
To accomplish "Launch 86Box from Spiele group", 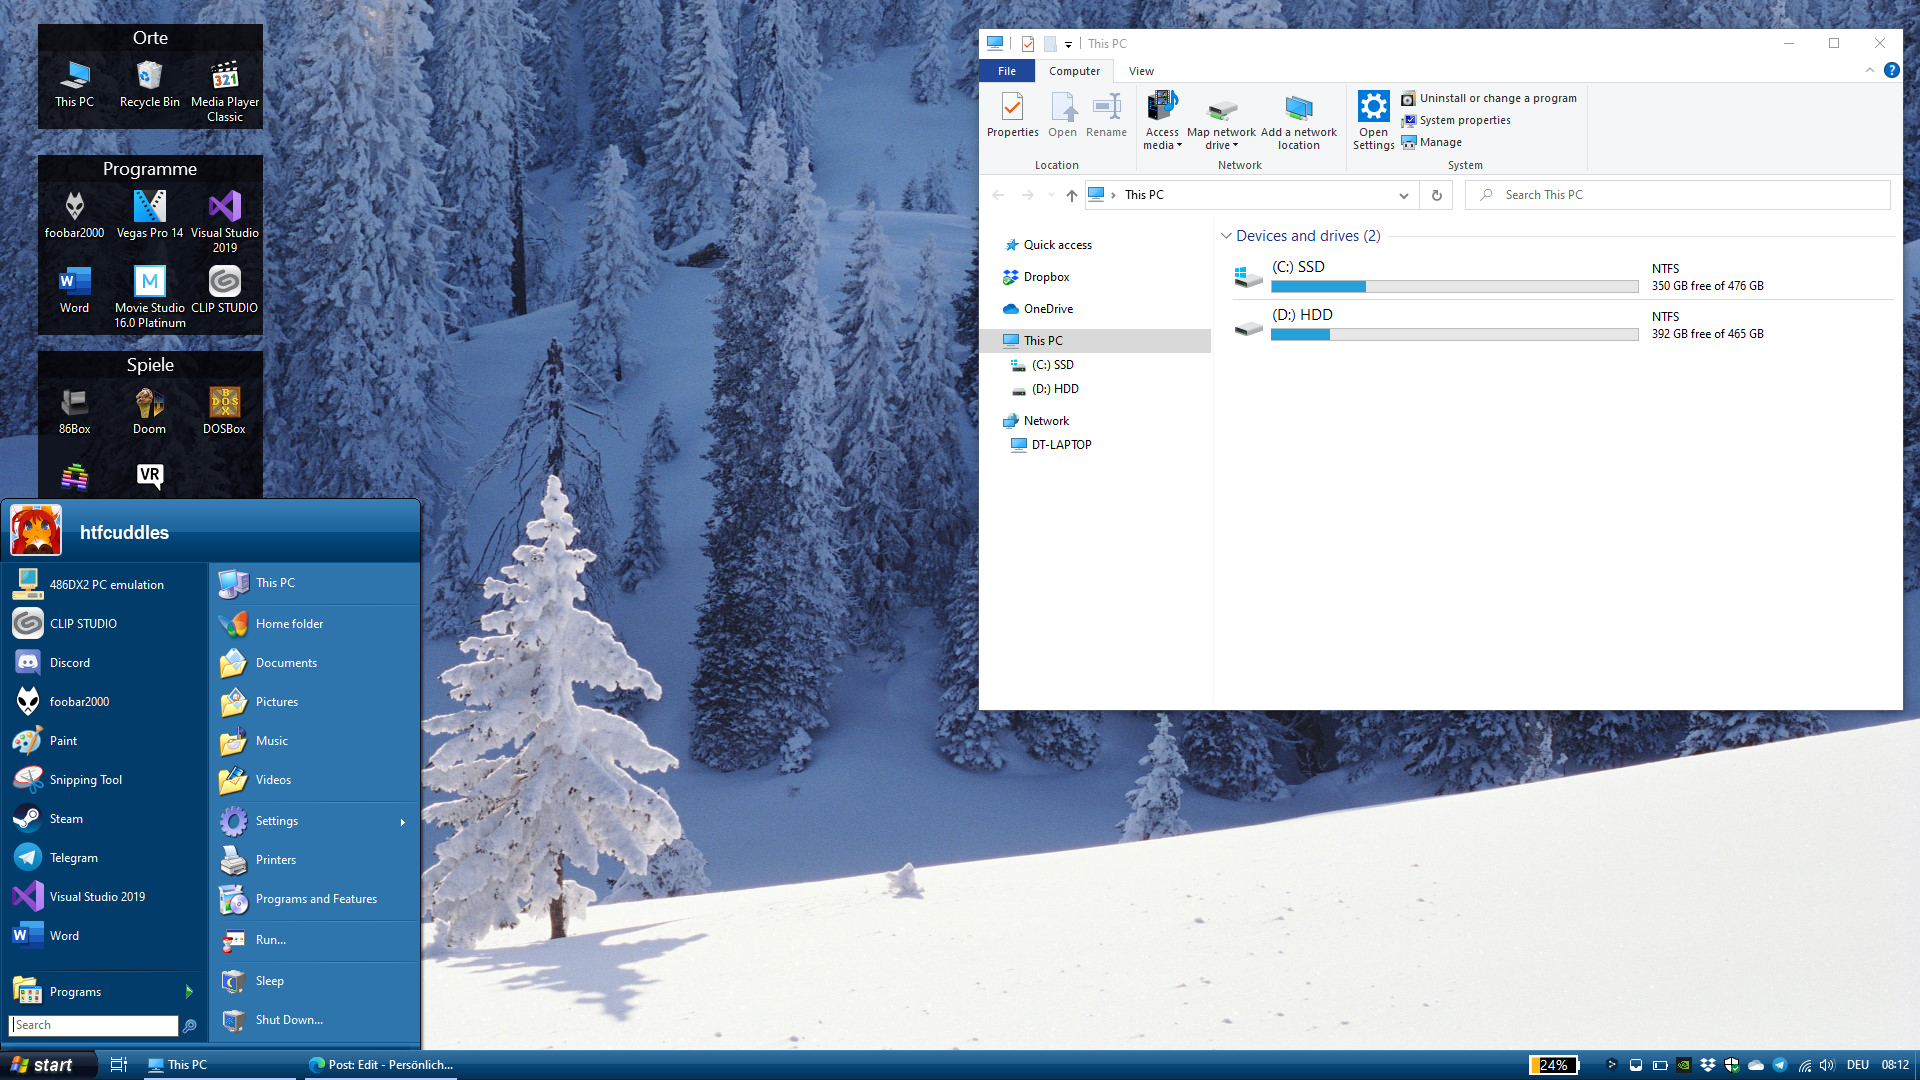I will click(x=74, y=411).
